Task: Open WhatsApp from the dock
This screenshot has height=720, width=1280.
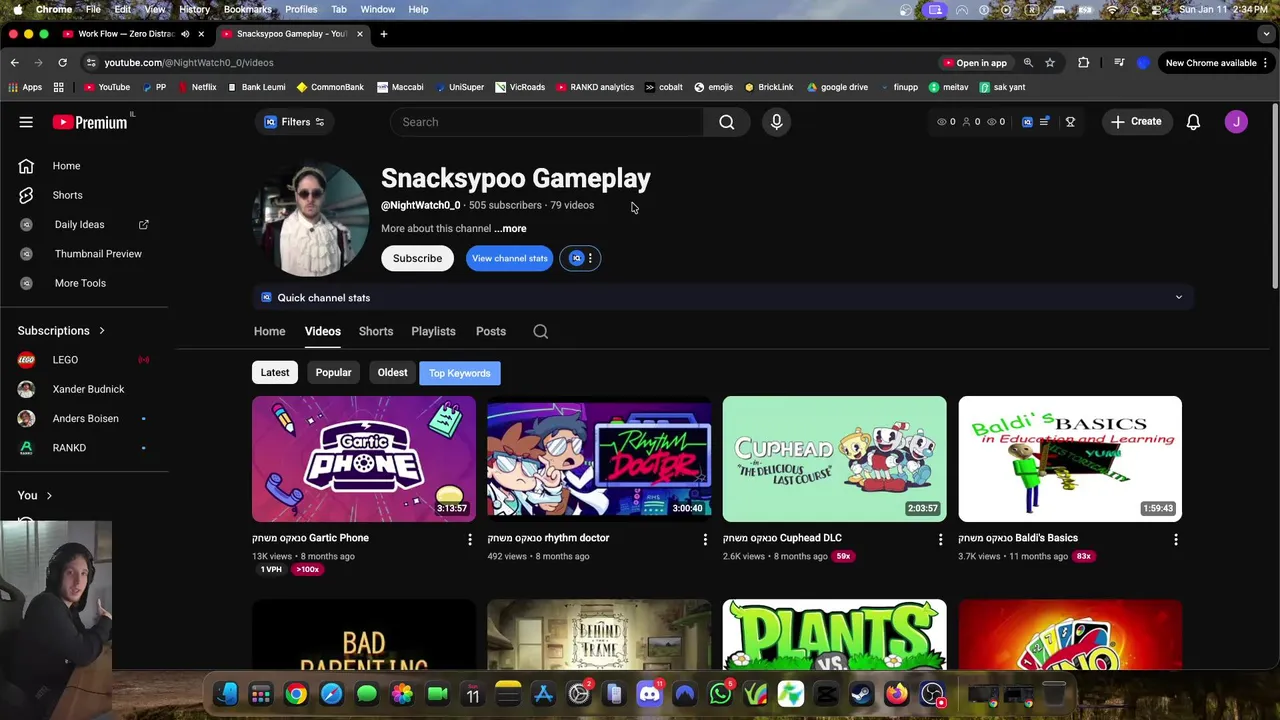Action: tap(720, 694)
